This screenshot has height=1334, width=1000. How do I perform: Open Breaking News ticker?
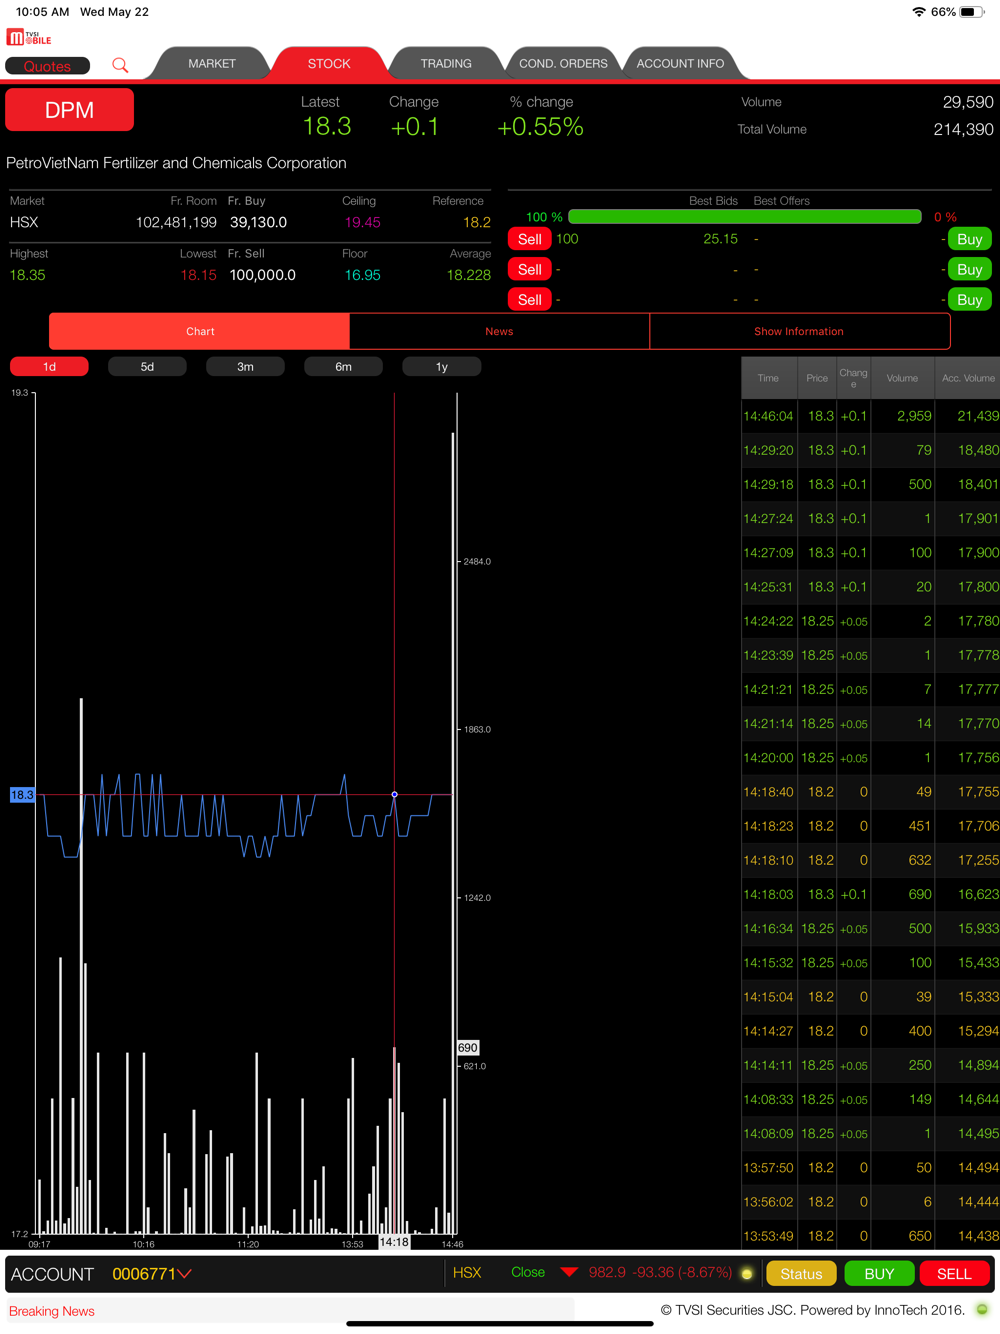(52, 1311)
